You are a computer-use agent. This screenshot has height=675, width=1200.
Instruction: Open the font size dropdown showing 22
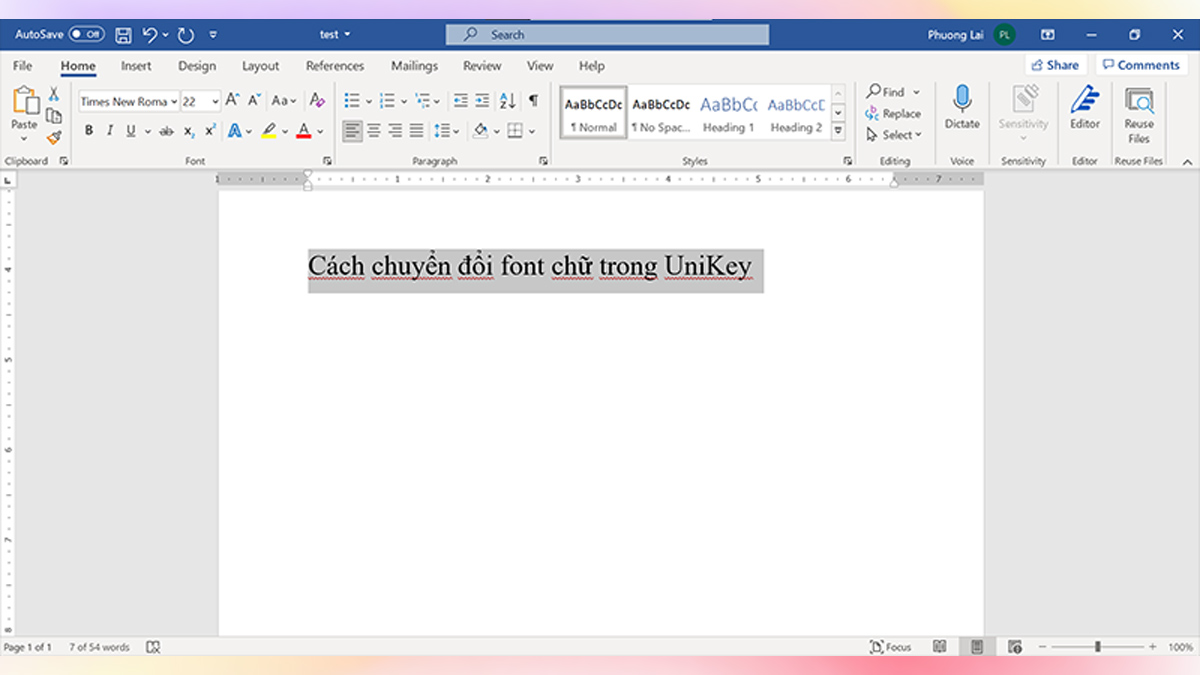pos(215,102)
